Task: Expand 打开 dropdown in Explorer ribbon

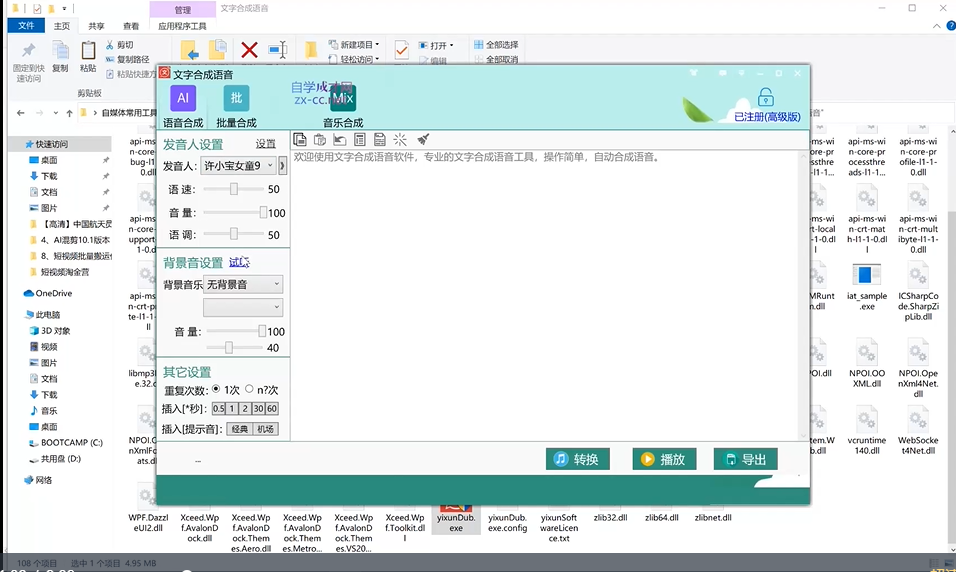Action: pyautogui.click(x=437, y=45)
